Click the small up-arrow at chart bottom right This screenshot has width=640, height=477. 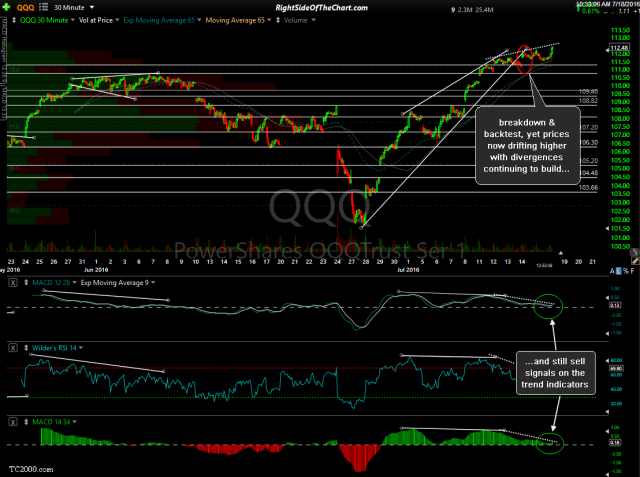(561, 253)
